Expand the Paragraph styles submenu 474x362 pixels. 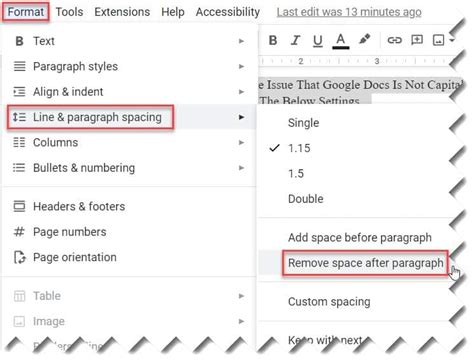(x=128, y=66)
